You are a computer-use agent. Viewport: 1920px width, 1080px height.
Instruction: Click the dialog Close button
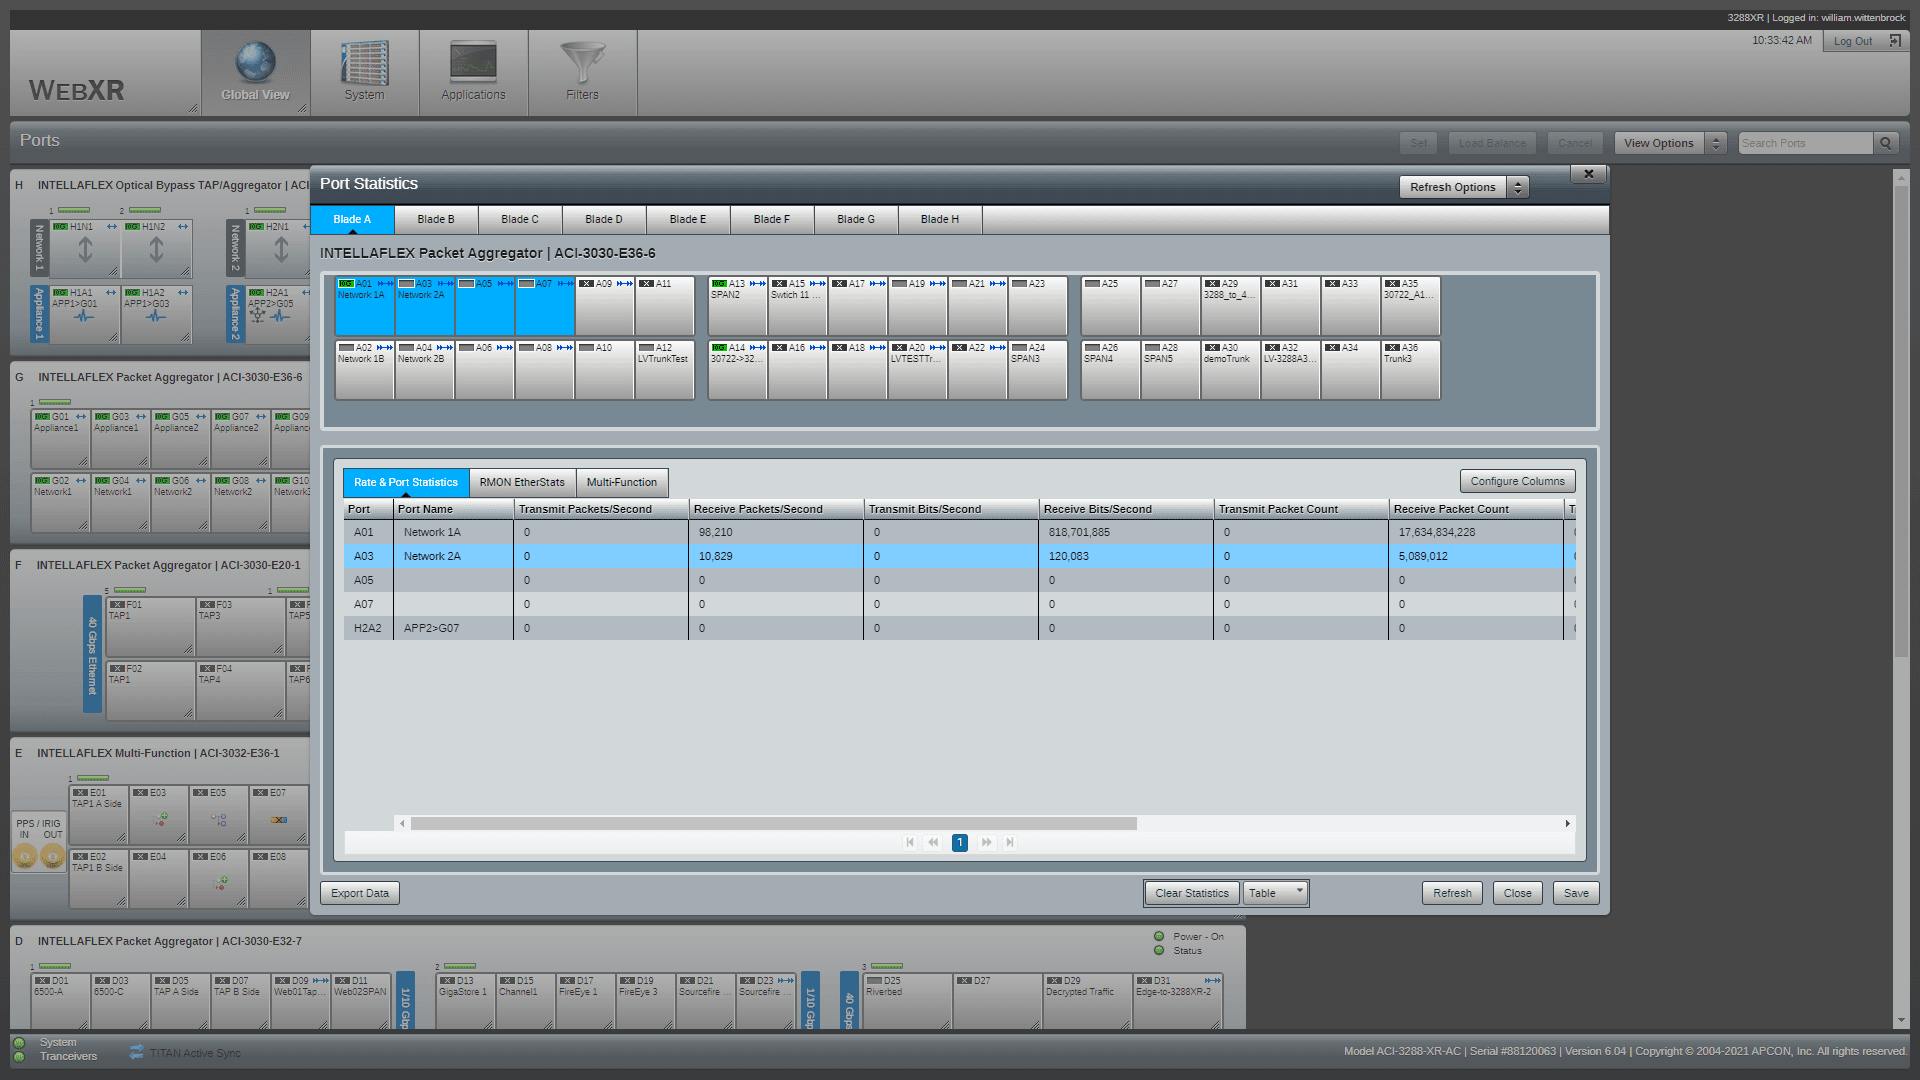1517,893
